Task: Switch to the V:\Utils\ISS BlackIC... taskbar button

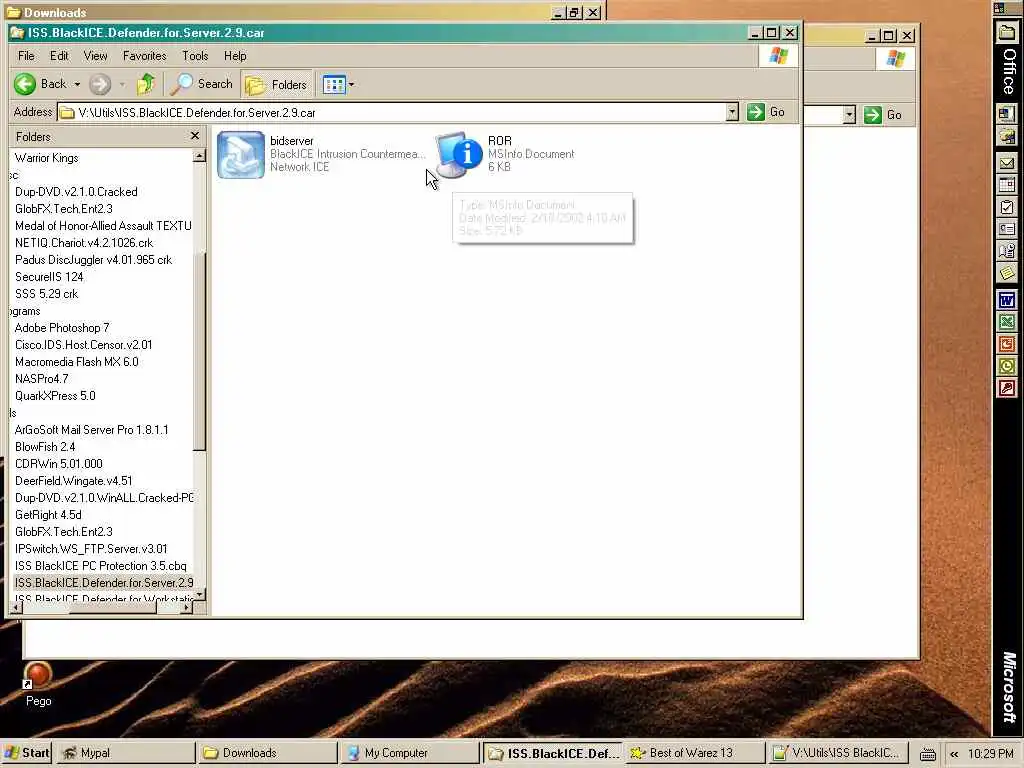Action: (x=837, y=752)
